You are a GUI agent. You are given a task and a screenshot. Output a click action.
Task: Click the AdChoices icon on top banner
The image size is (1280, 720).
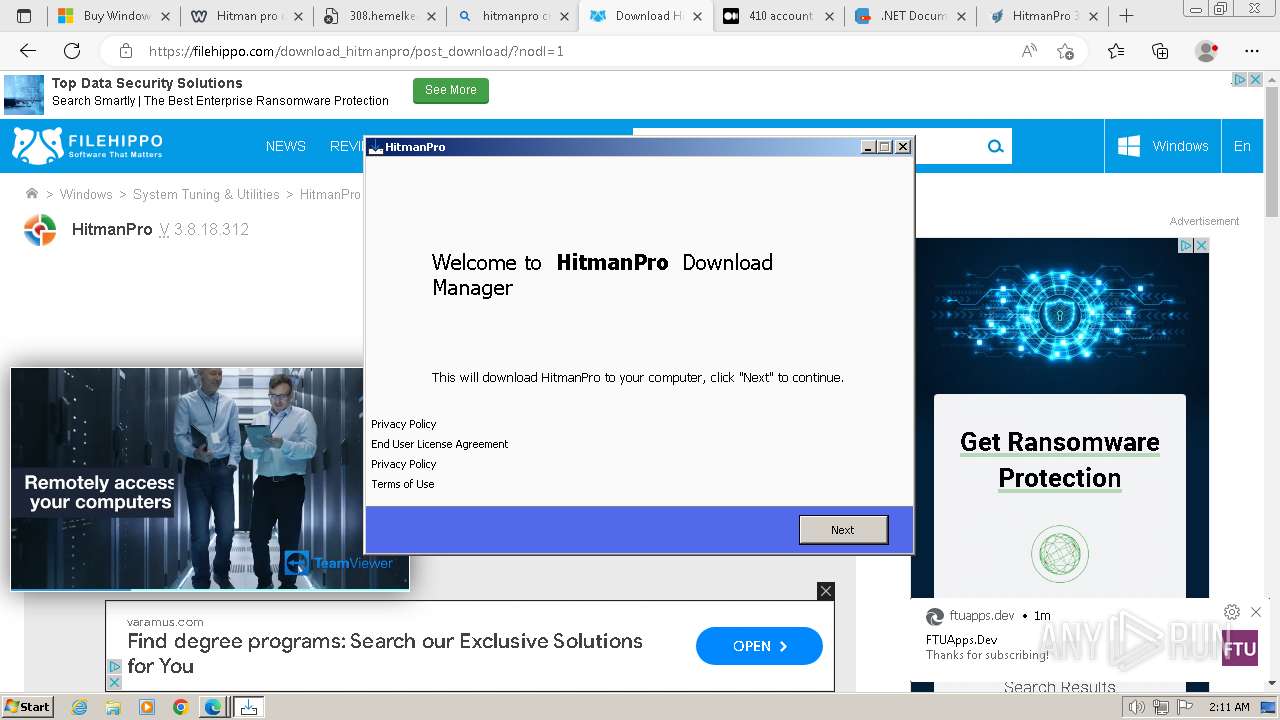point(1238,80)
